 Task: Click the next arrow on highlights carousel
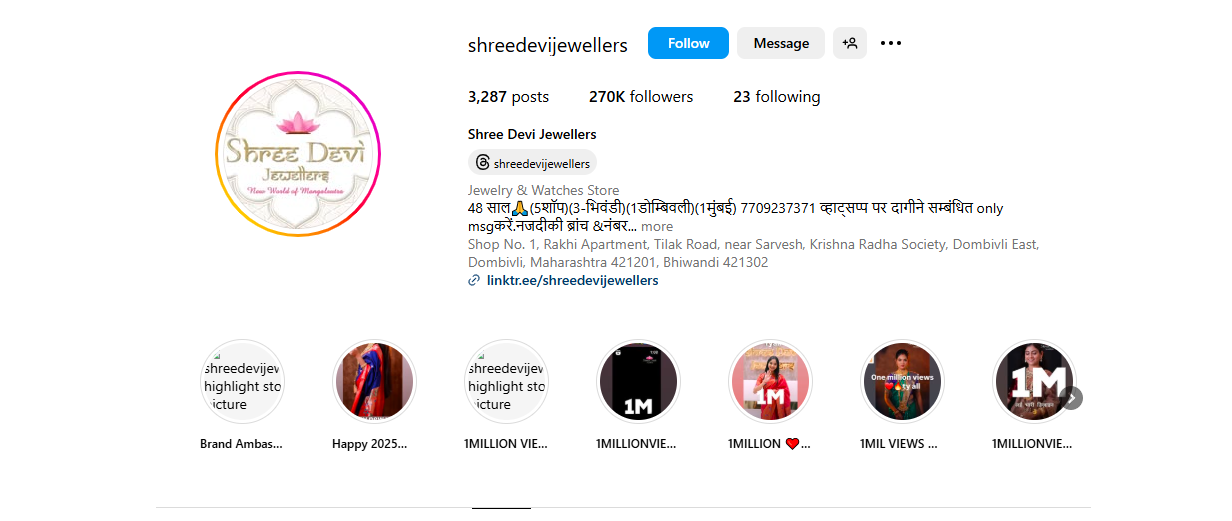click(1071, 398)
